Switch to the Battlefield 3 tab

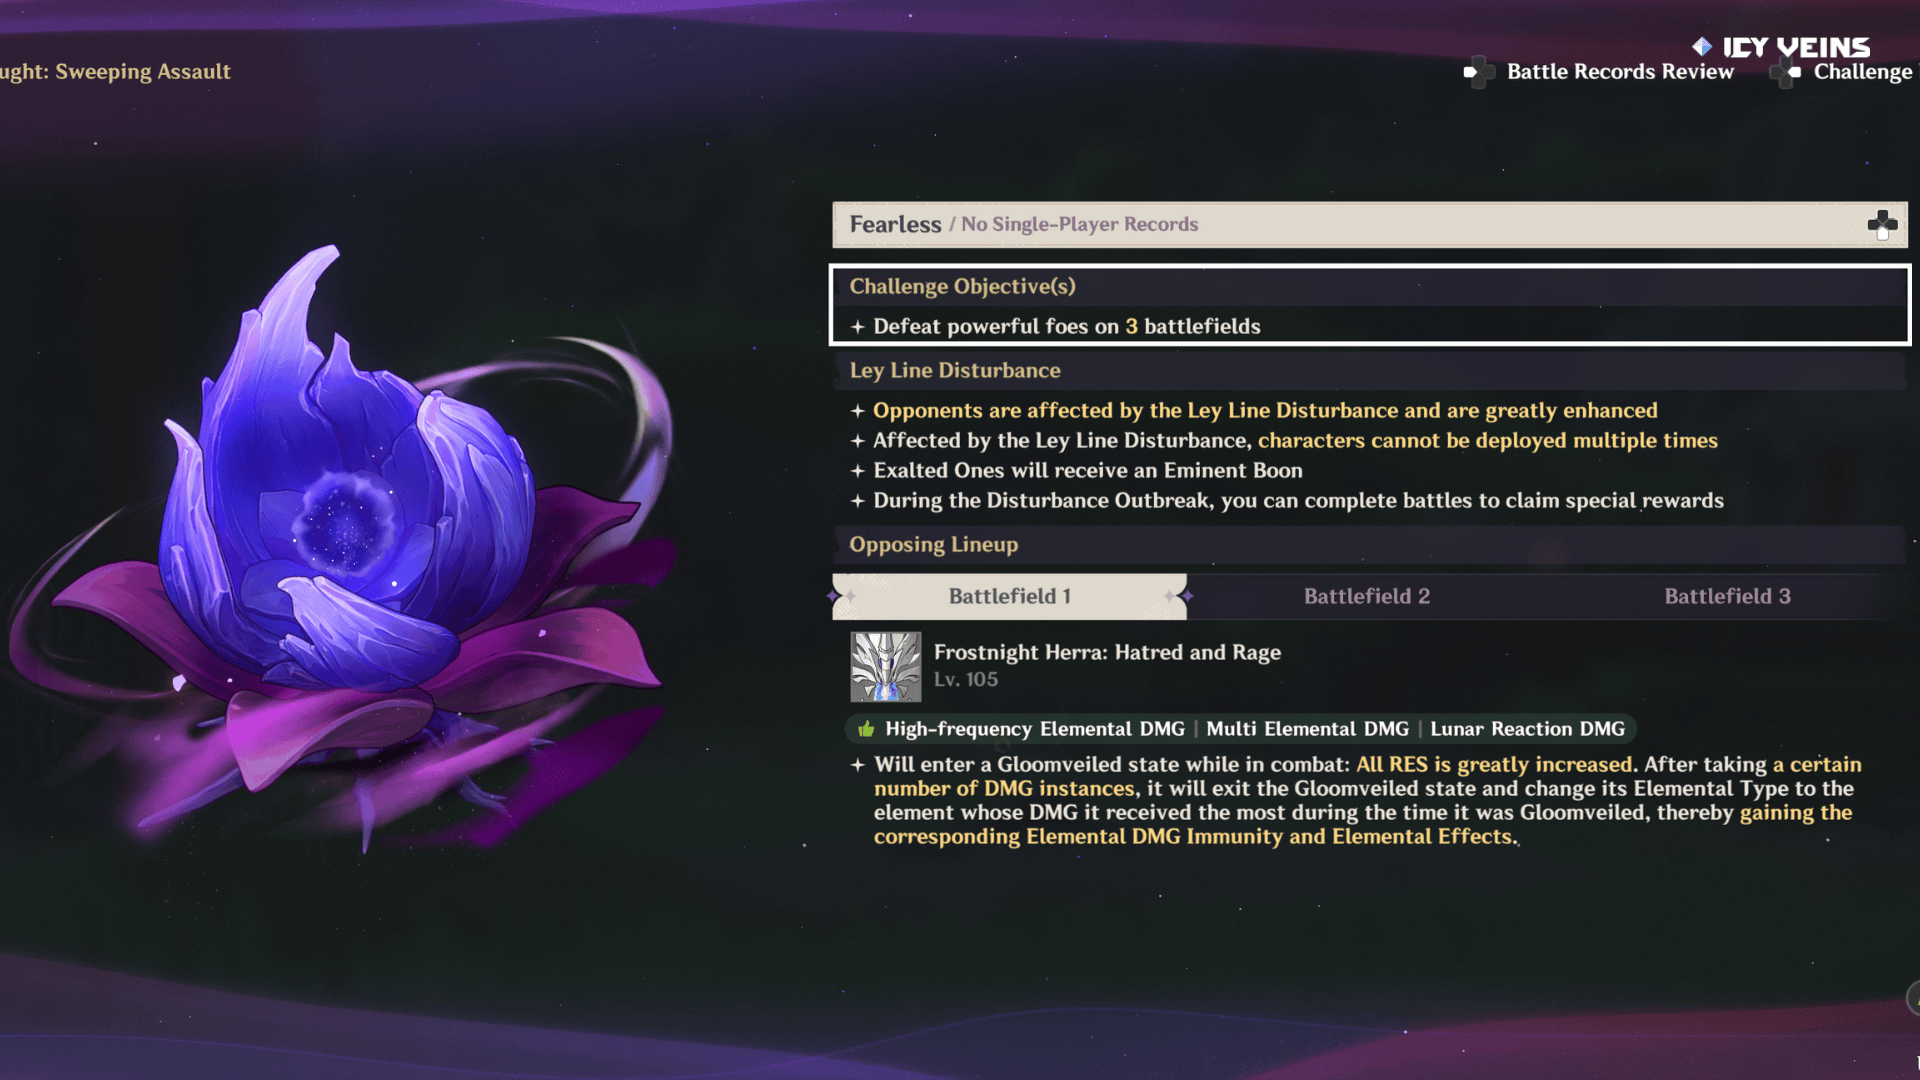coord(1727,597)
